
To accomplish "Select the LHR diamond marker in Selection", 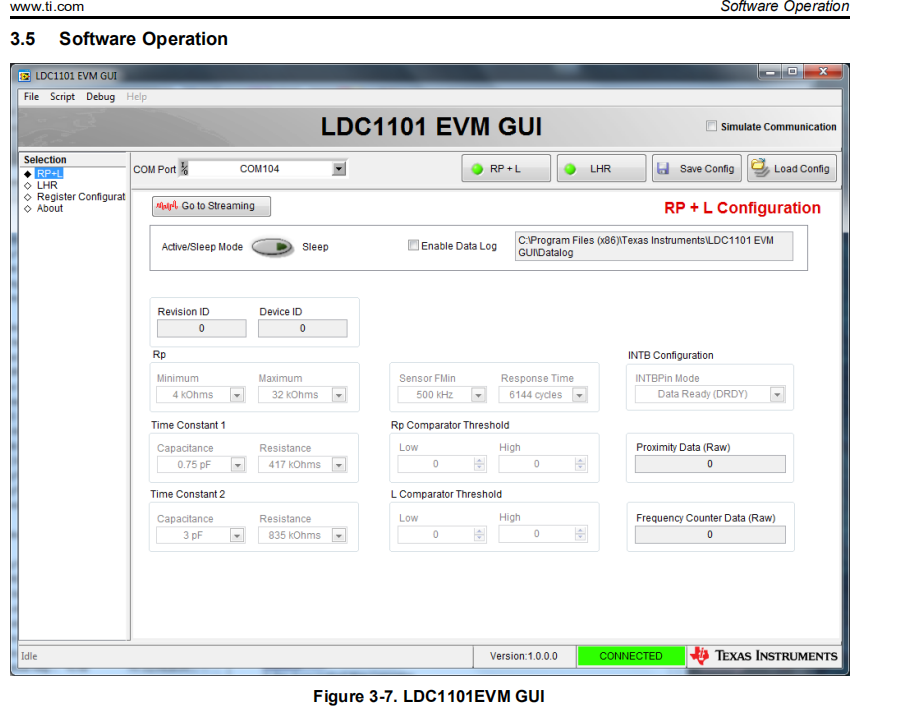I will [27, 185].
